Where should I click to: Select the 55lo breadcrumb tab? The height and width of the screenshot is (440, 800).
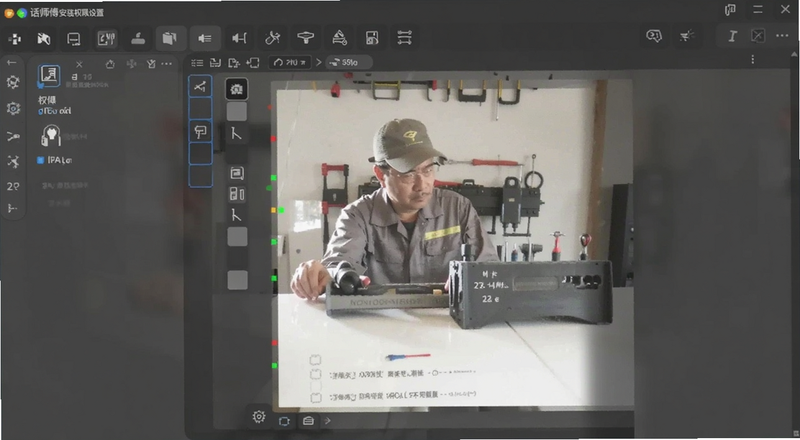pos(349,62)
